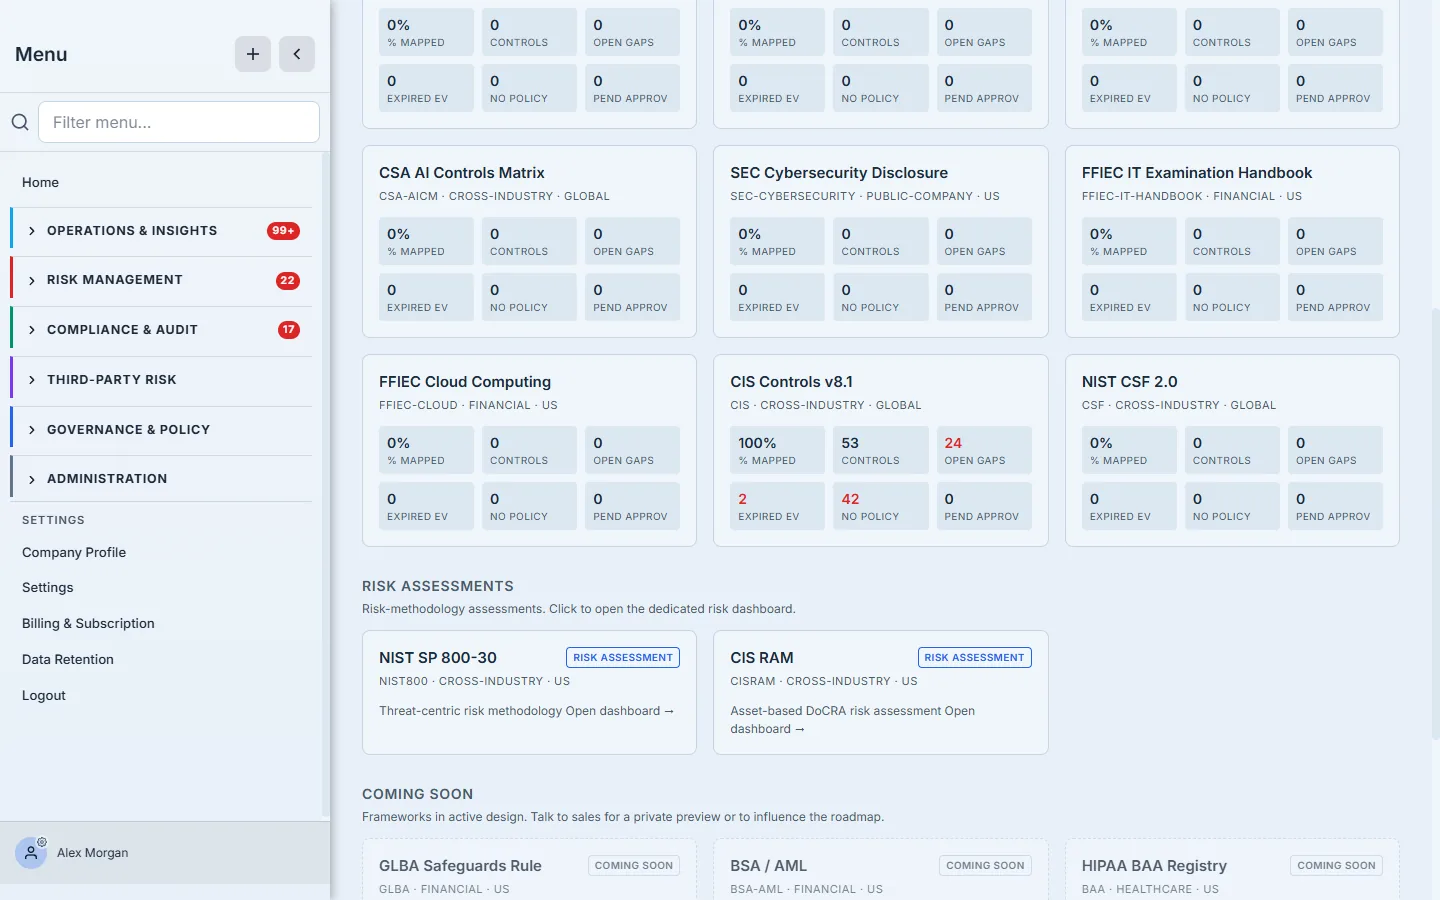This screenshot has height=900, width=1440.
Task: Open Data Retention page
Action: coord(68,659)
